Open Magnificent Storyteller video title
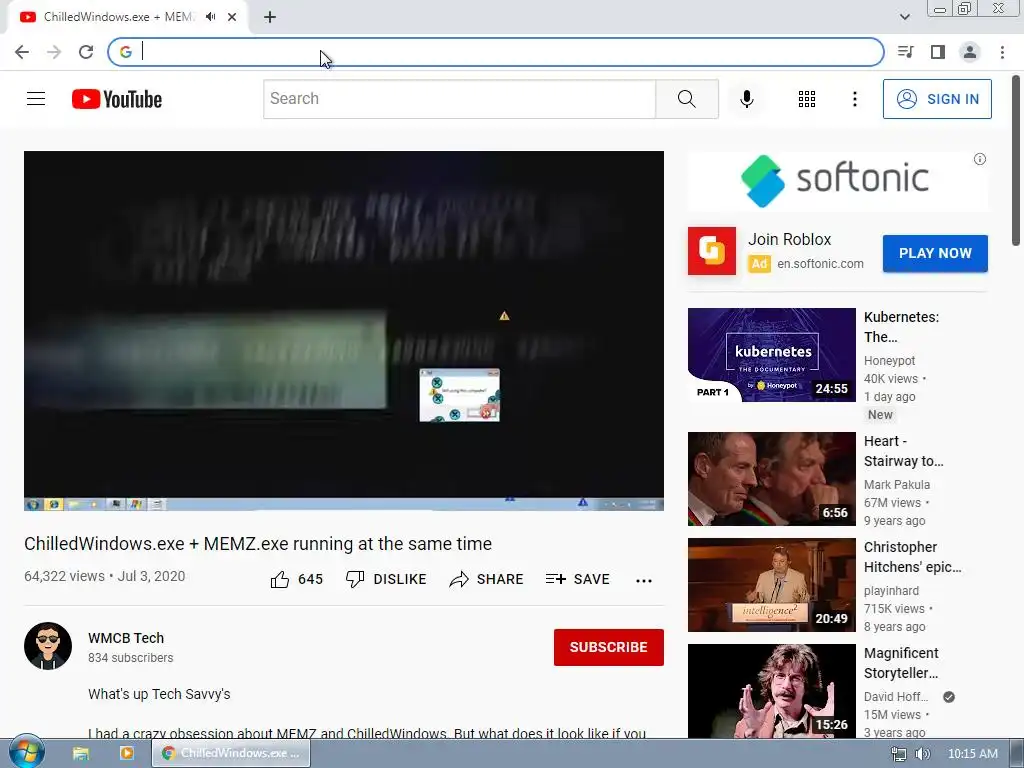This screenshot has width=1024, height=768. coord(901,663)
